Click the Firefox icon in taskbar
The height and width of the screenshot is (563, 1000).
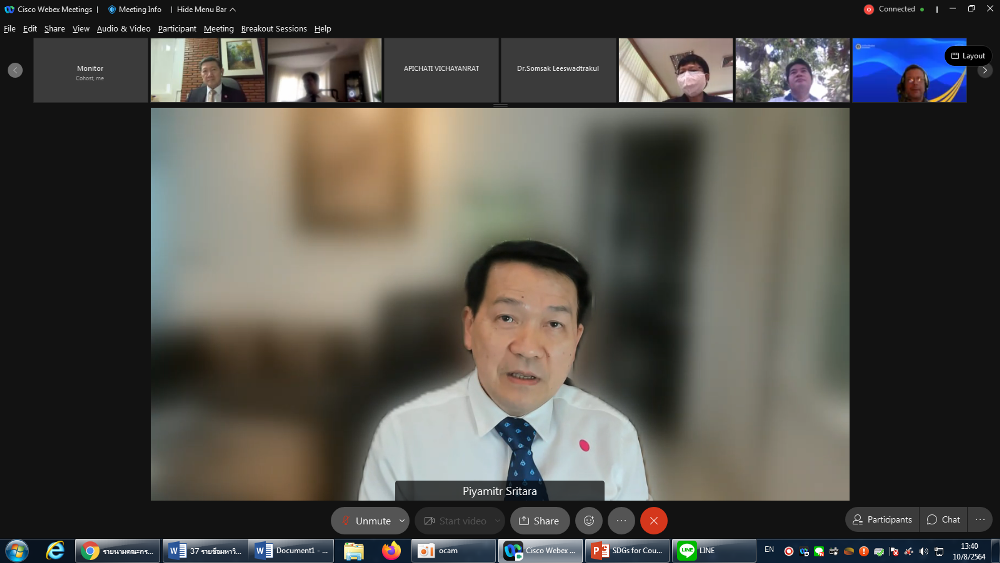391,551
